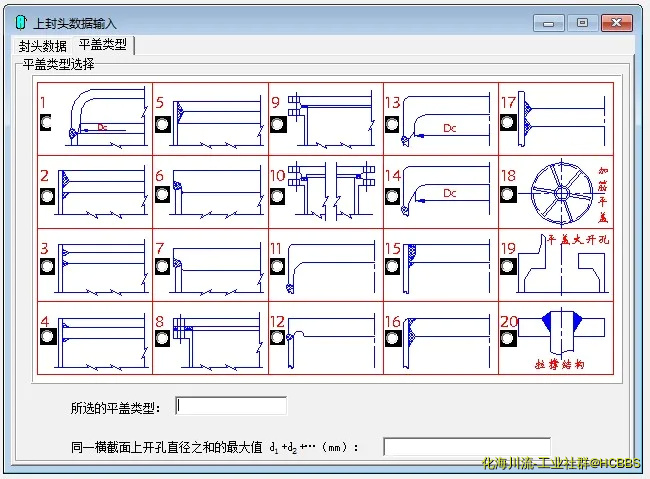
Task: Choose radio button for cover type 10
Action: tap(277, 196)
